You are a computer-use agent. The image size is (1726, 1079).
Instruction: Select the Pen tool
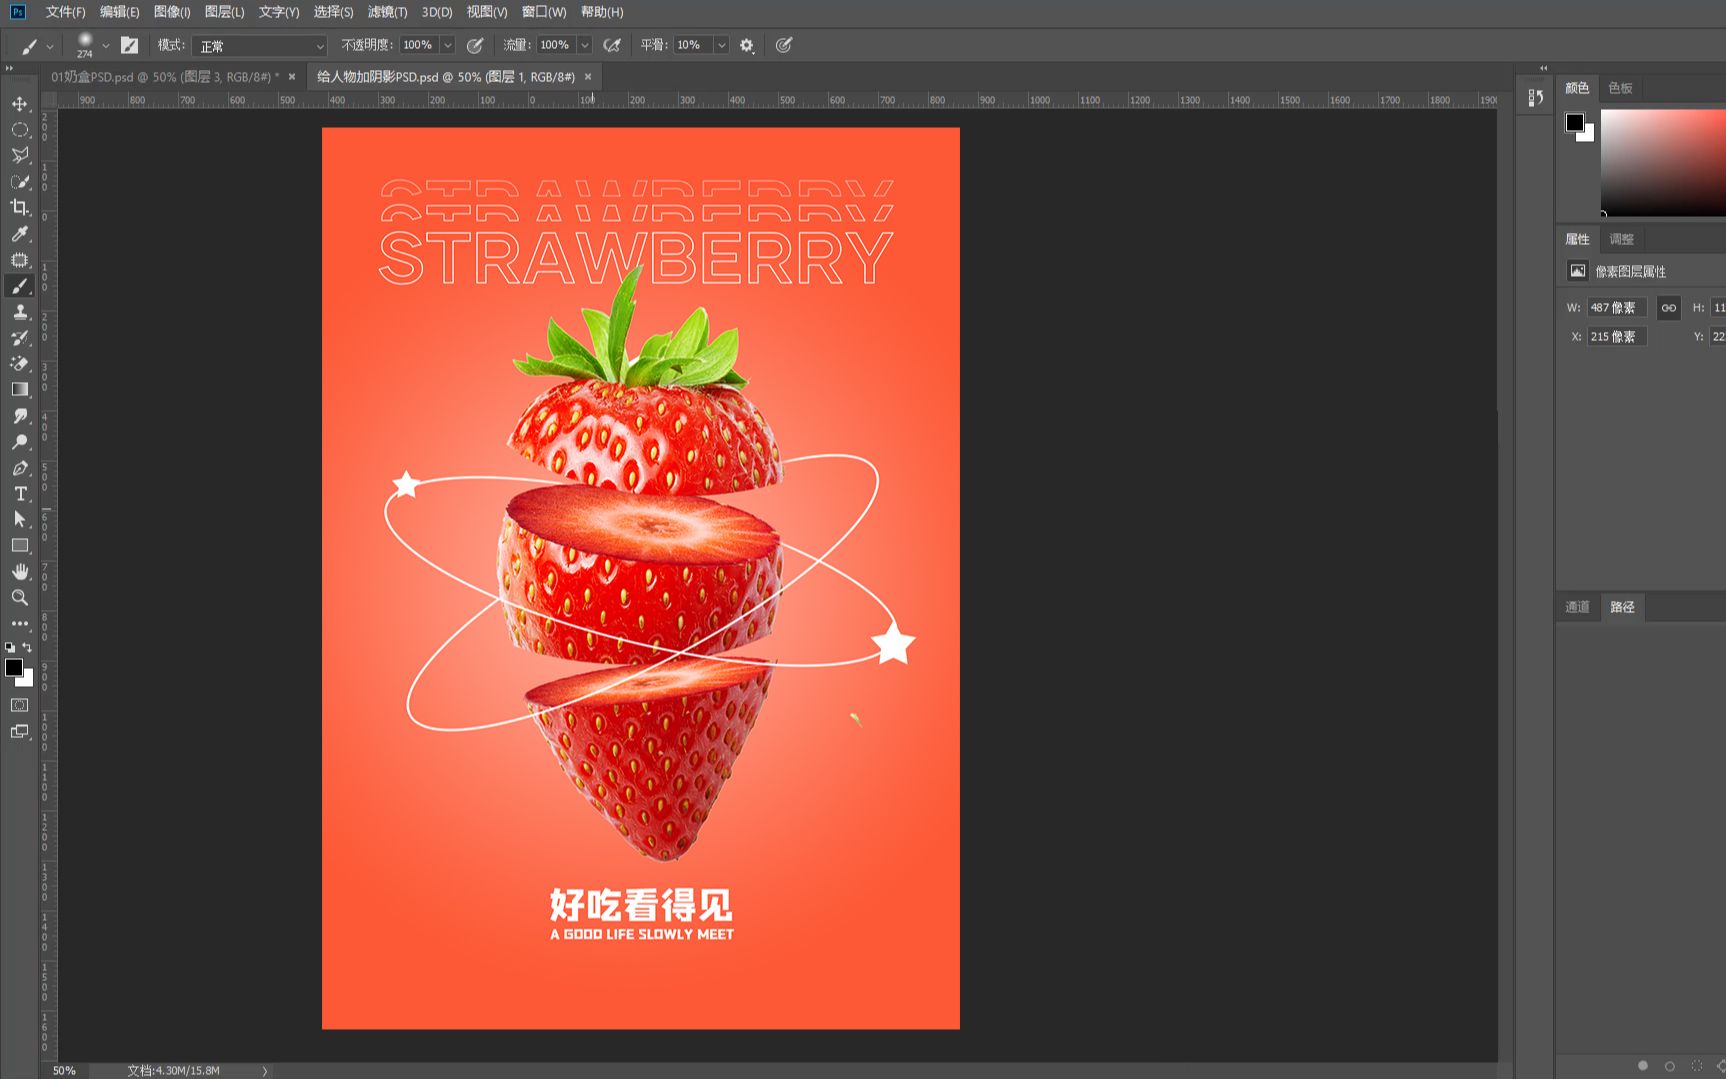pos(20,468)
